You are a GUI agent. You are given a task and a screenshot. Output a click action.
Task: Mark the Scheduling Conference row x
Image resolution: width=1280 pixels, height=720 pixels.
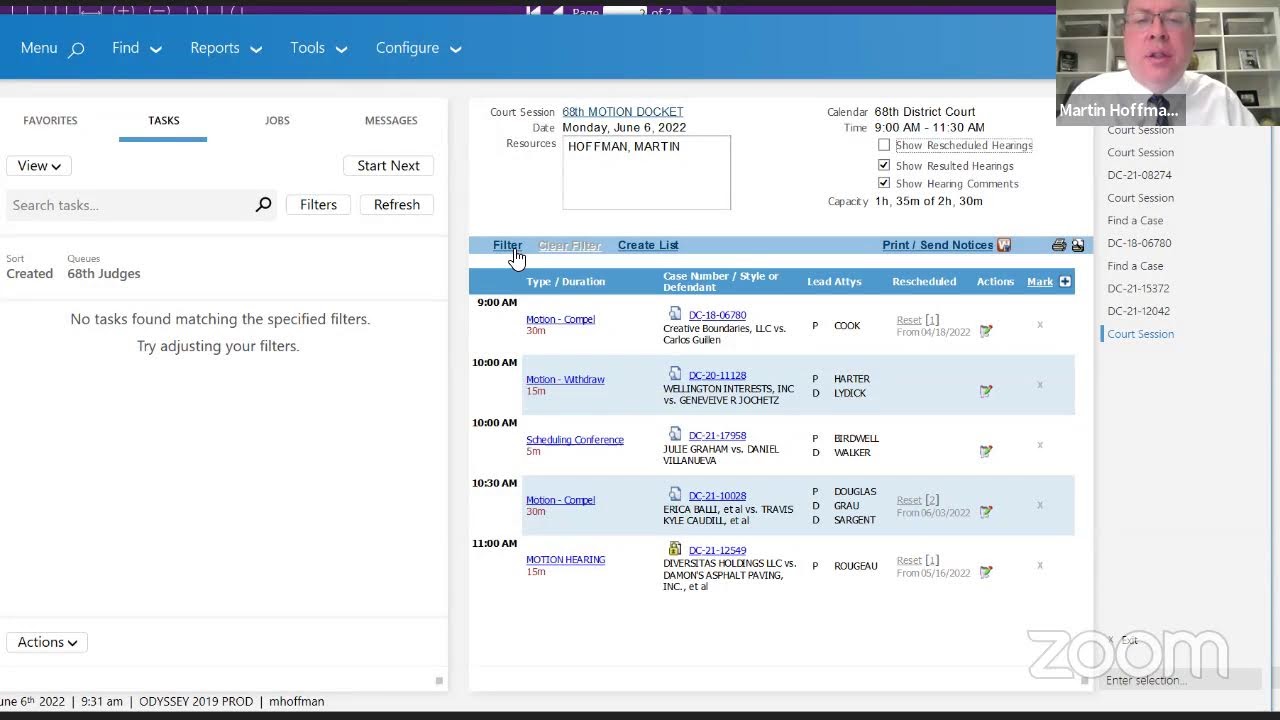click(x=1040, y=444)
